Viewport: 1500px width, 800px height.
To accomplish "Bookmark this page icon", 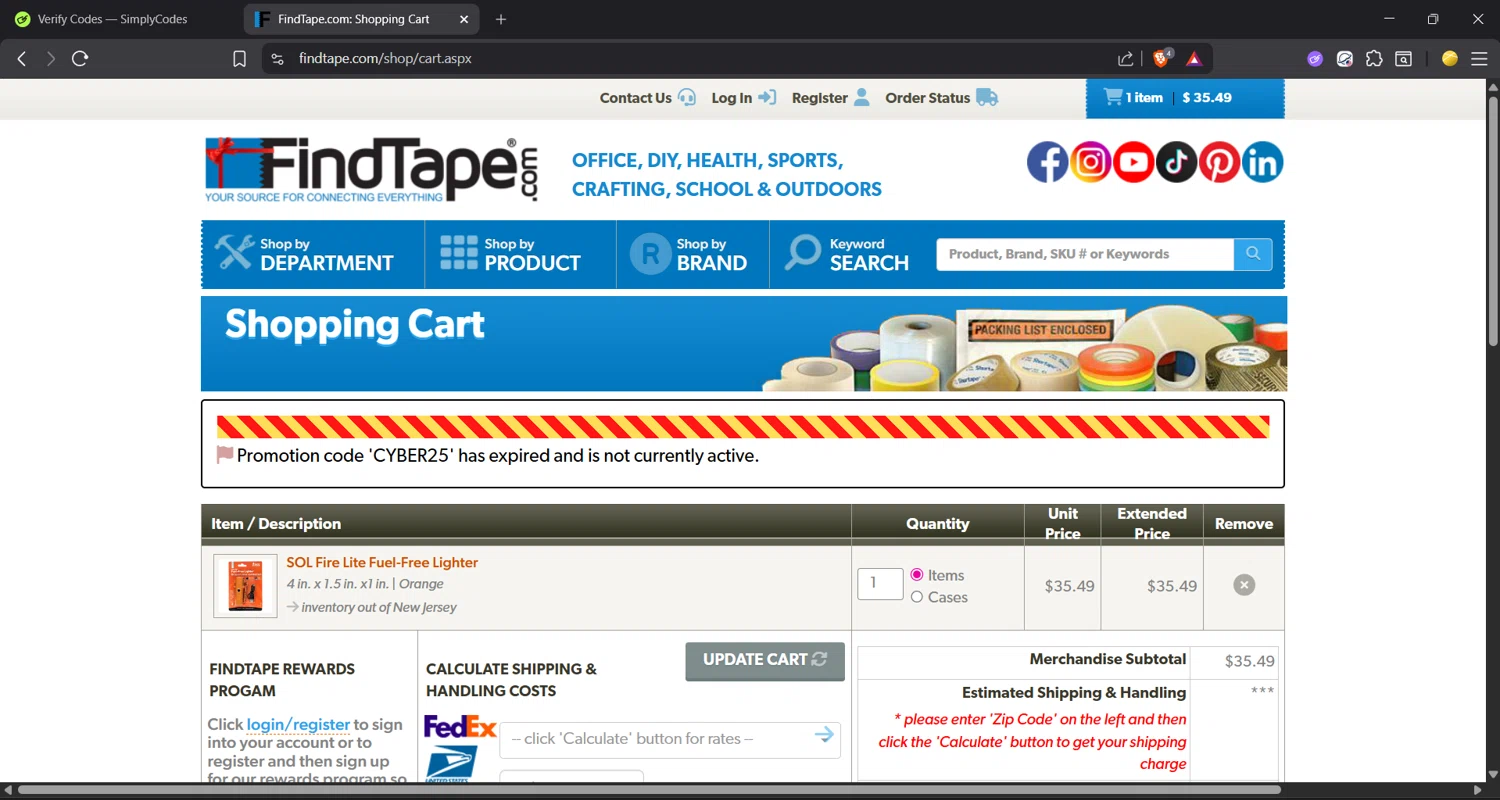I will point(239,59).
